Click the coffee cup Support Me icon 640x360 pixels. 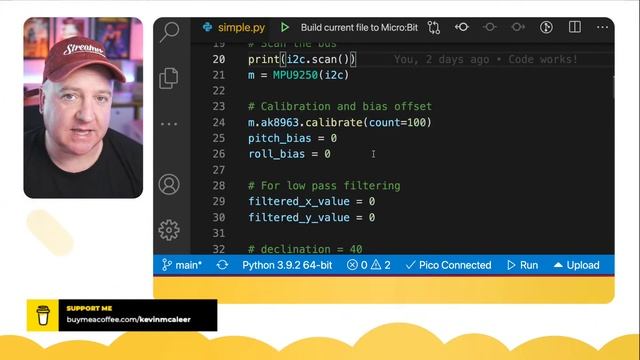click(43, 315)
